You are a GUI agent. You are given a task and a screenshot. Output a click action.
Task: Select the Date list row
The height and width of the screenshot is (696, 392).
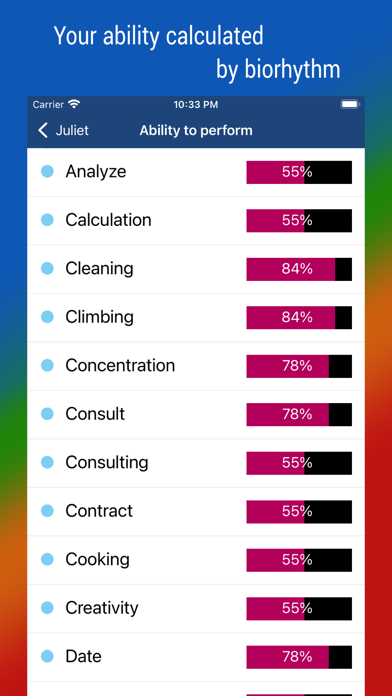[x=196, y=657]
